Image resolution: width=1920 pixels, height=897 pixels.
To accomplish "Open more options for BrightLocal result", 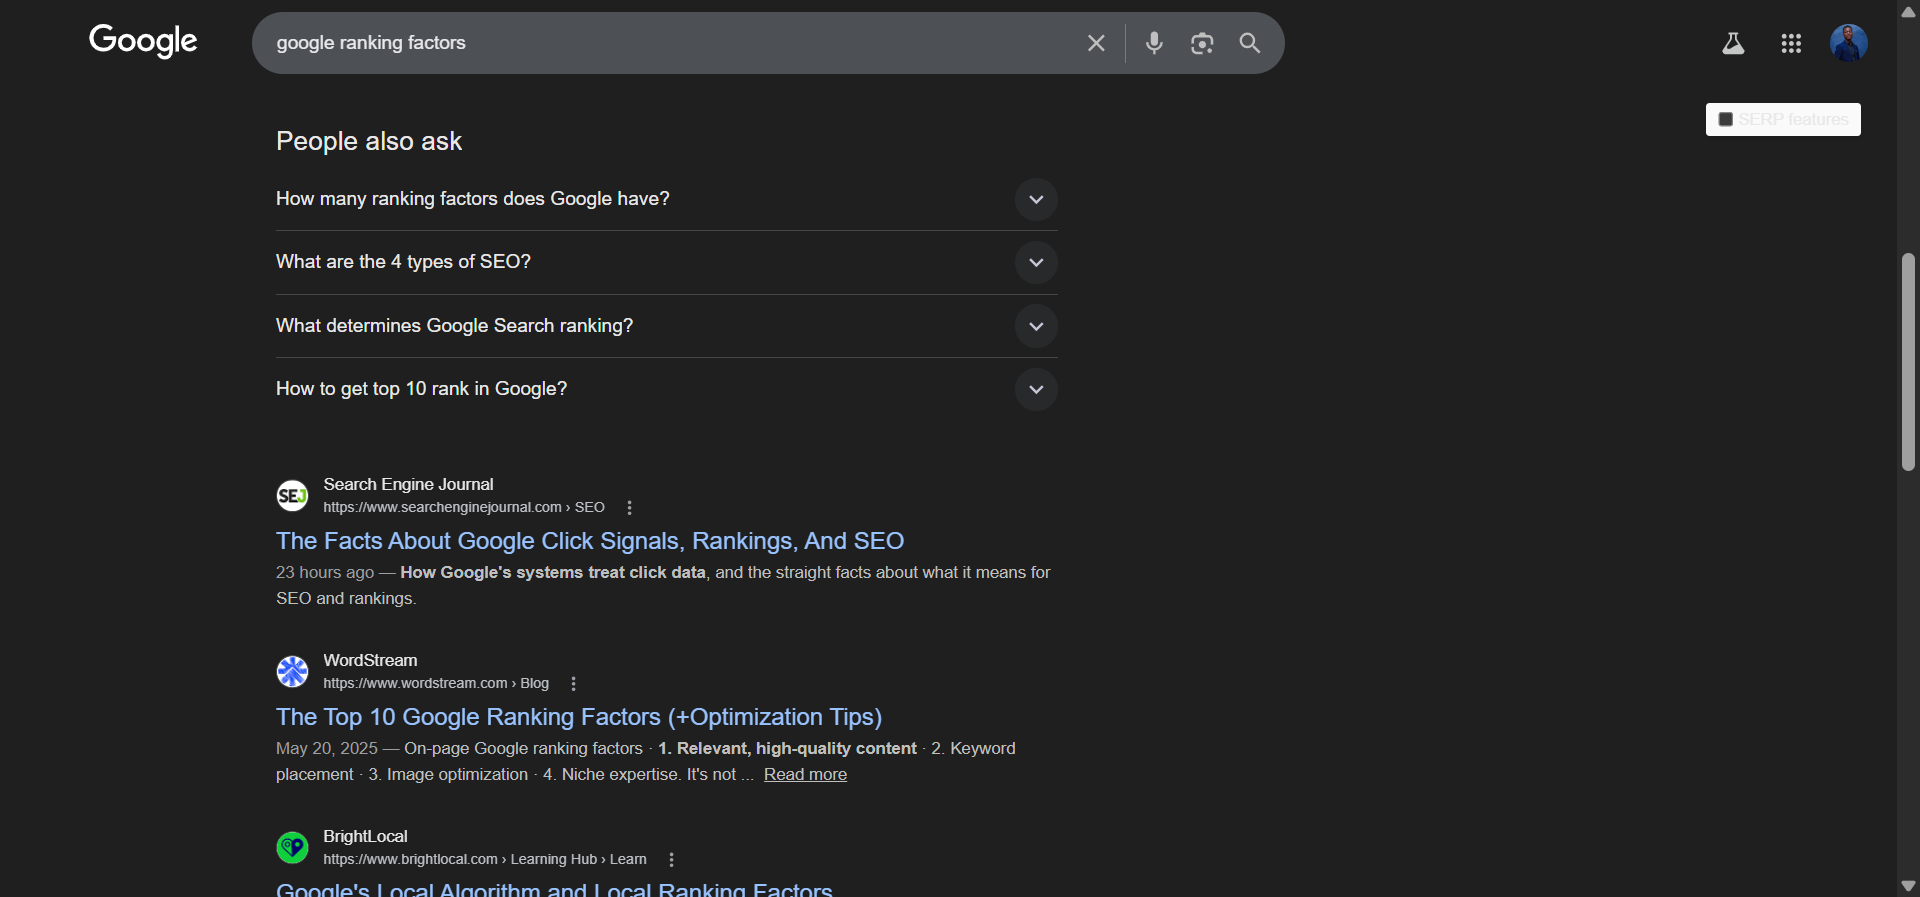I will coord(671,860).
